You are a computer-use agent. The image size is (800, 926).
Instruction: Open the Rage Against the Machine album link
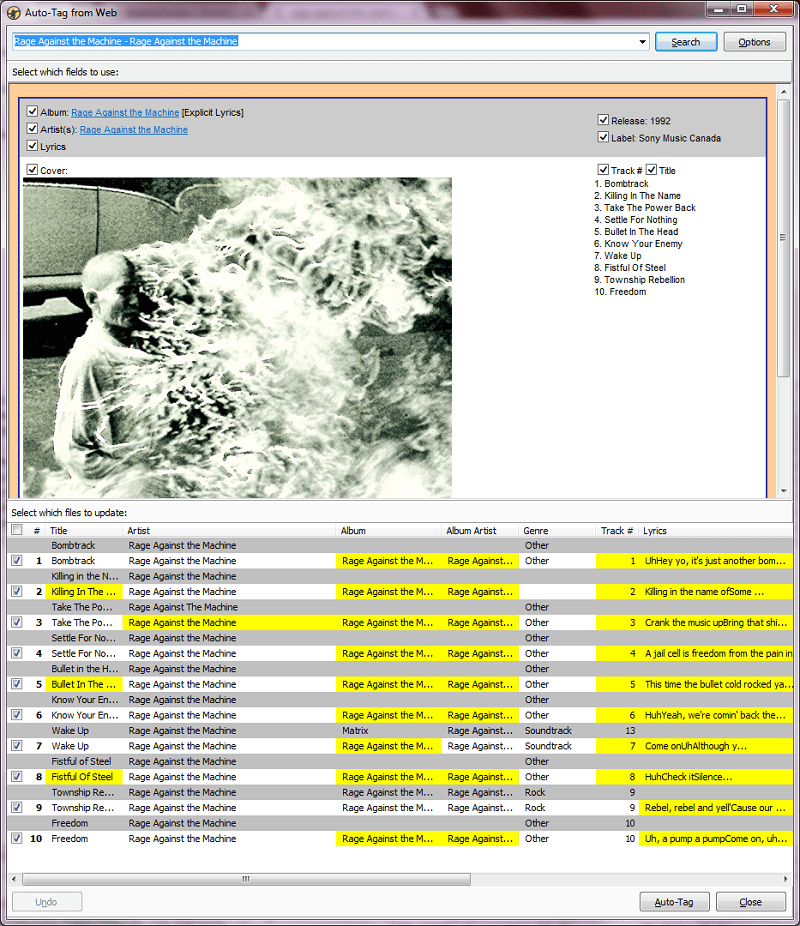tap(125, 112)
